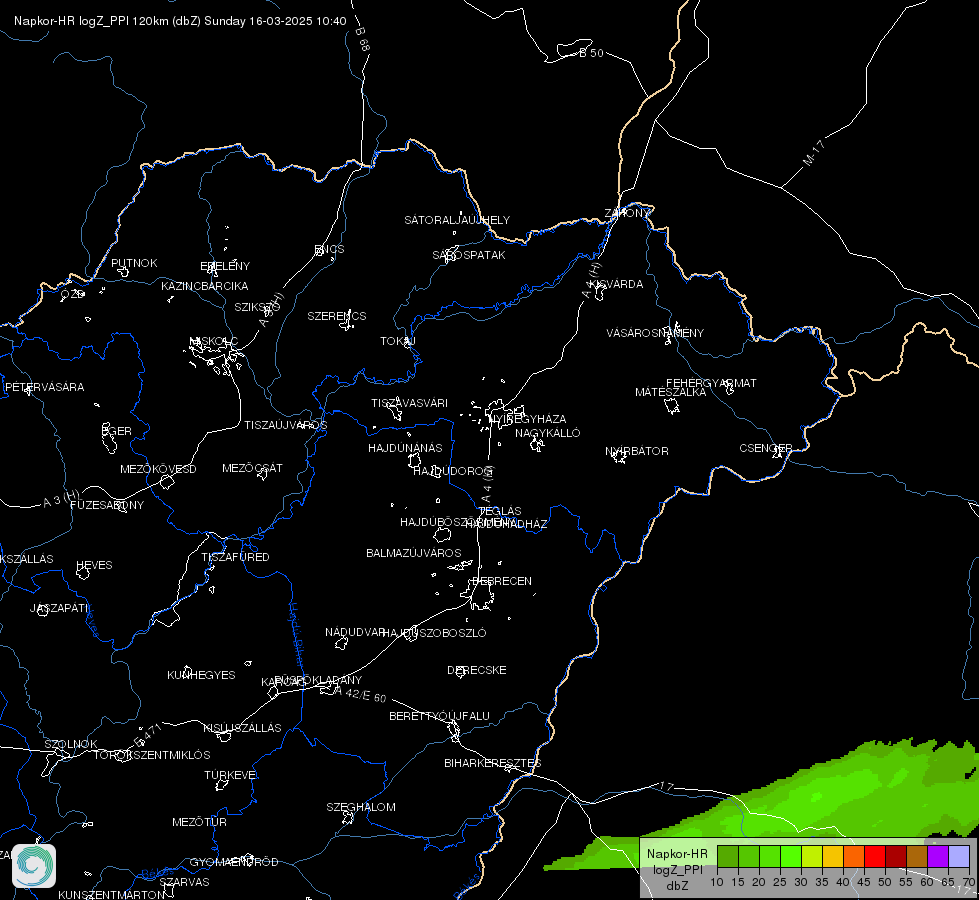The height and width of the screenshot is (900, 979).
Task: Click the TISZAFÜRED label
Action: 235,556
